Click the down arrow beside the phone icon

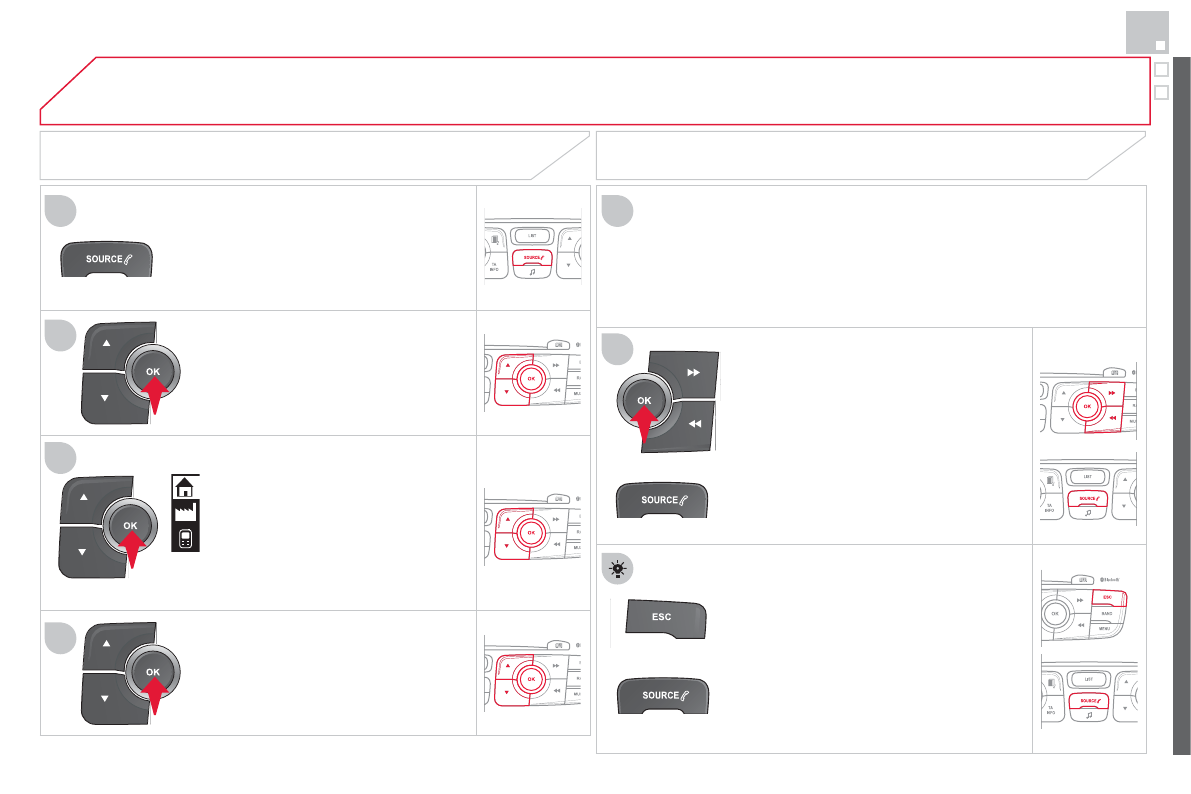[x=83, y=551]
